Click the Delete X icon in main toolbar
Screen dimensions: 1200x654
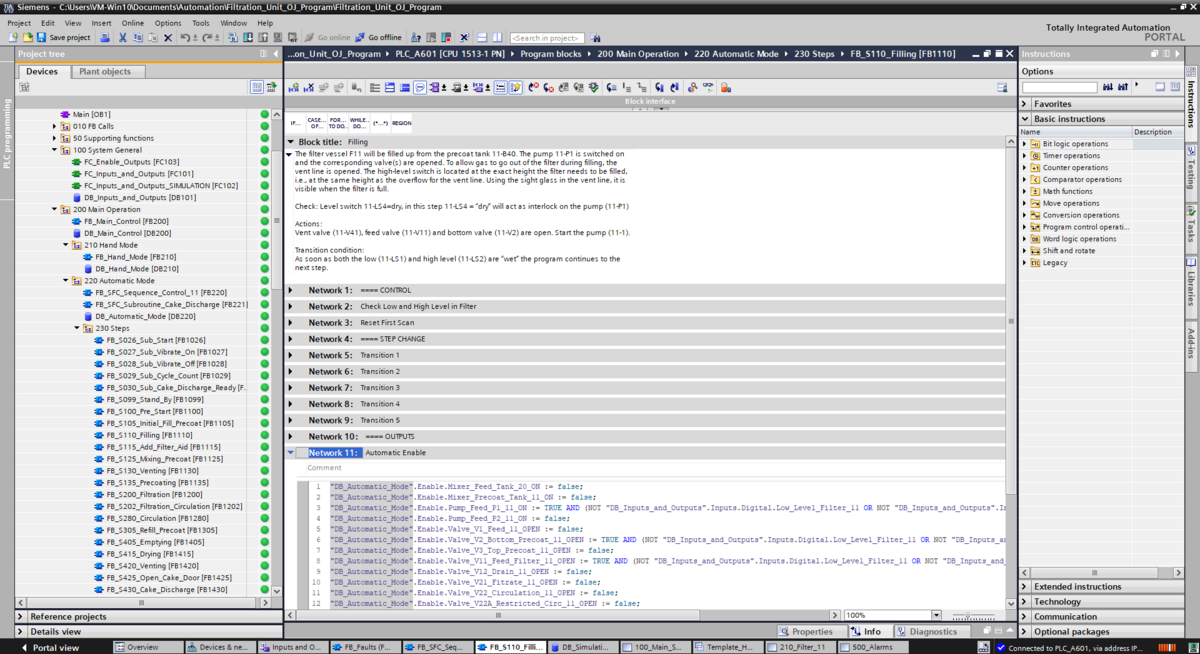point(168,38)
